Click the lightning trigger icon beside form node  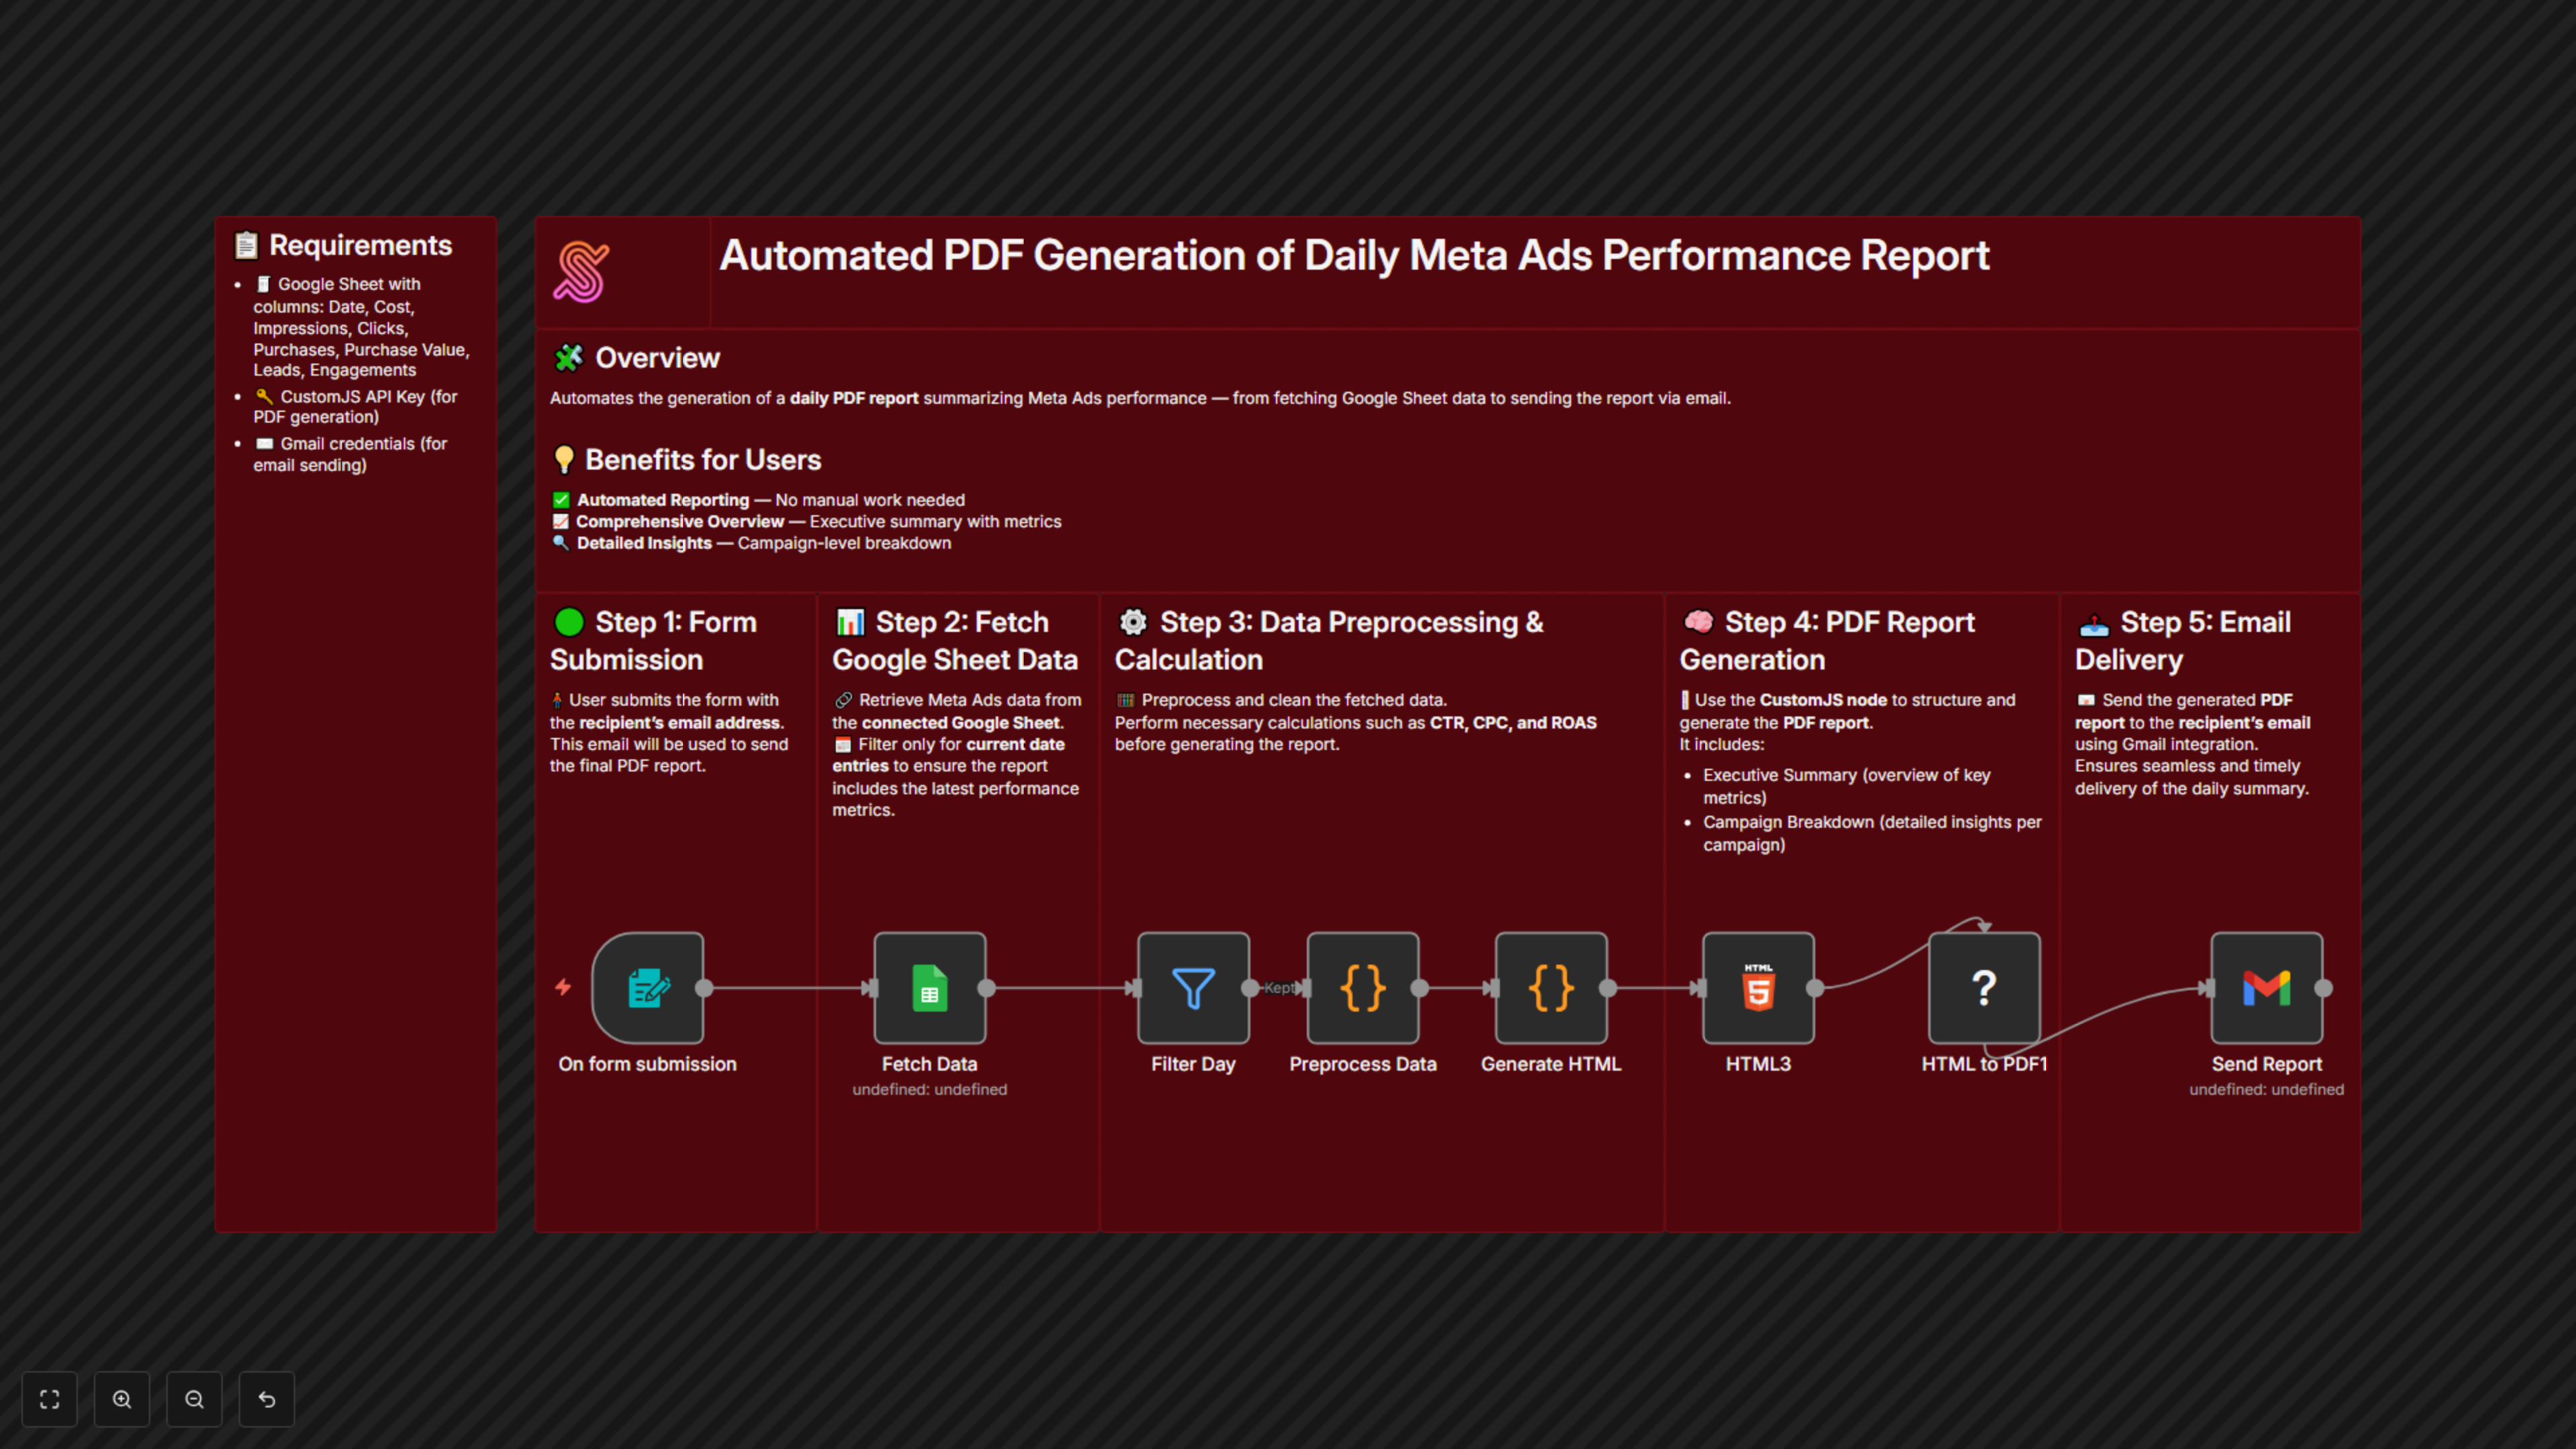[x=563, y=987]
